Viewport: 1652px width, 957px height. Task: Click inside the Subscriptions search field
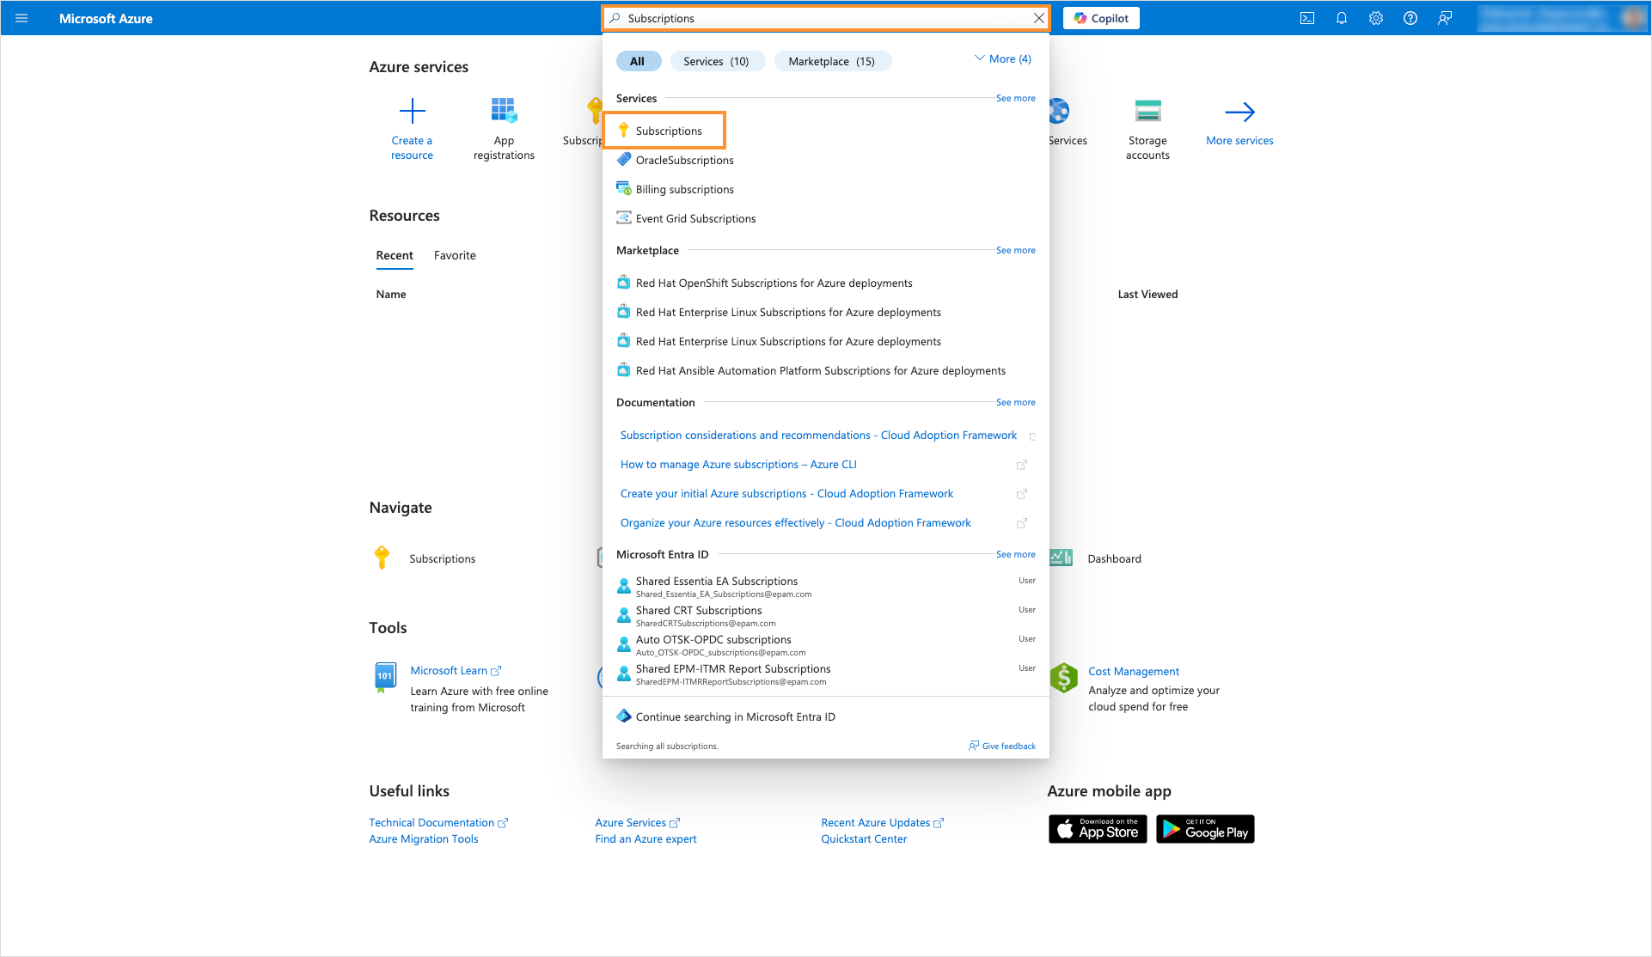tap(820, 18)
